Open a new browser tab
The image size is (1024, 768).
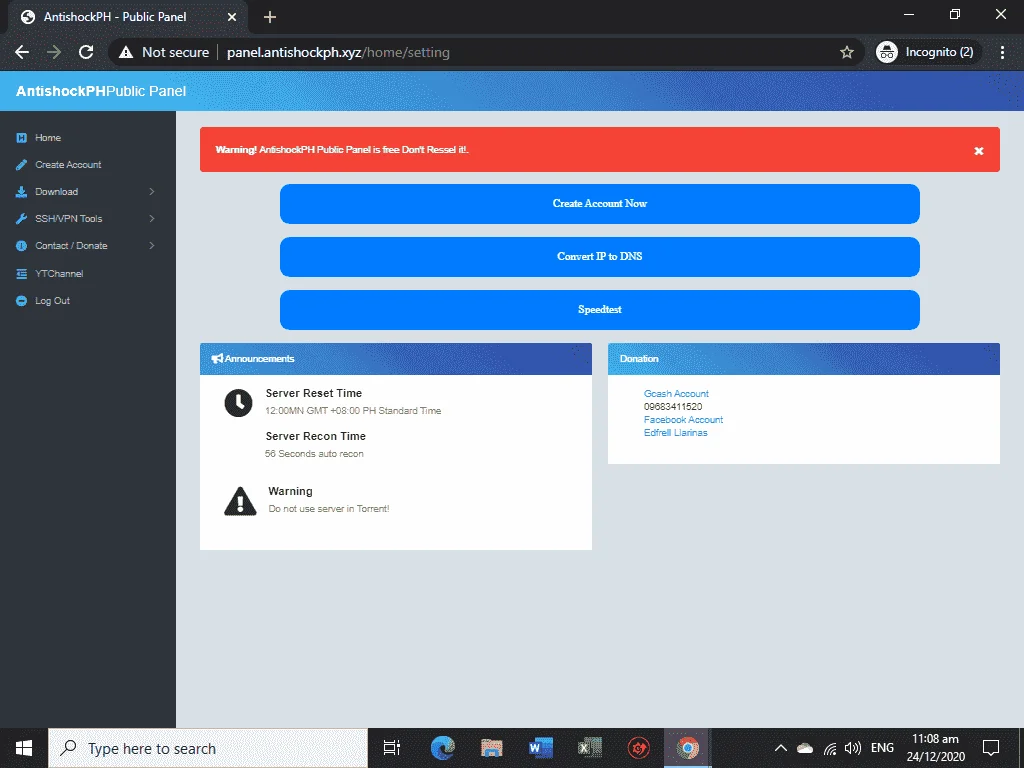coord(270,17)
